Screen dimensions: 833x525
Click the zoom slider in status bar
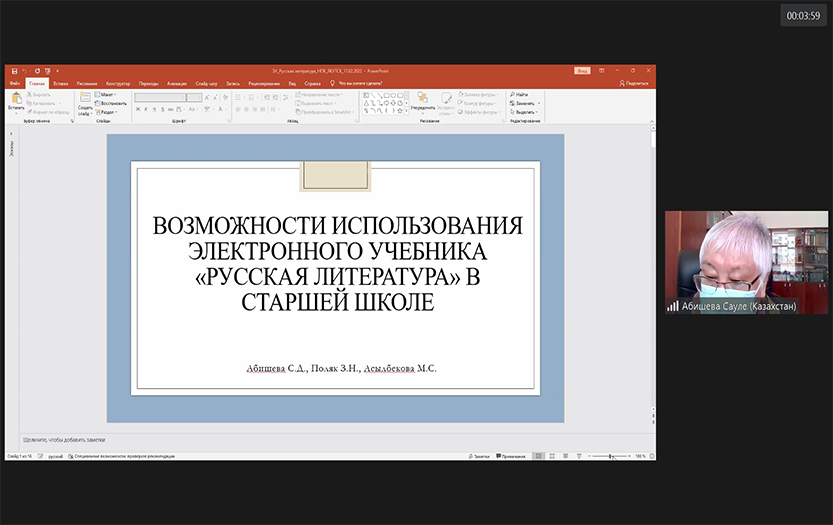pyautogui.click(x=612, y=456)
